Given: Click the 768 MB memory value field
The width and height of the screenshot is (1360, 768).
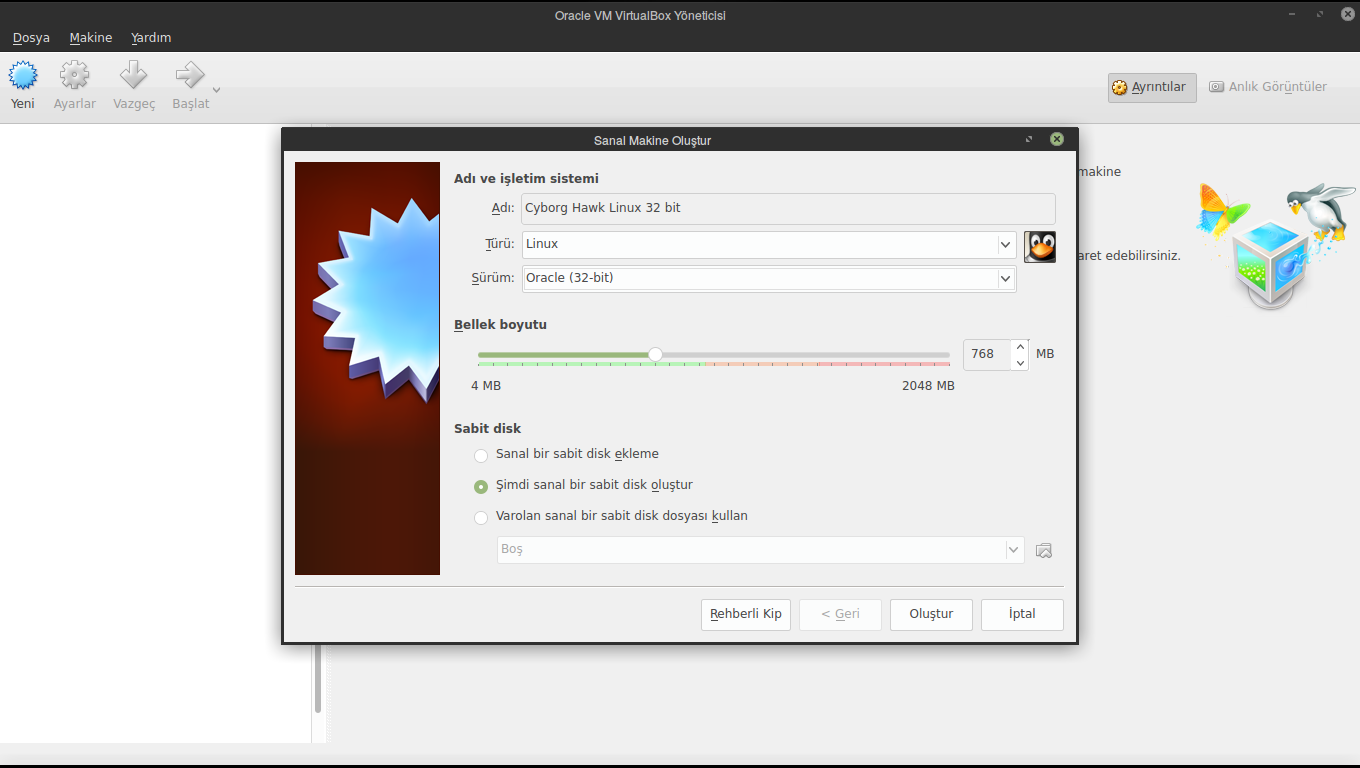Looking at the screenshot, I should click(x=987, y=354).
